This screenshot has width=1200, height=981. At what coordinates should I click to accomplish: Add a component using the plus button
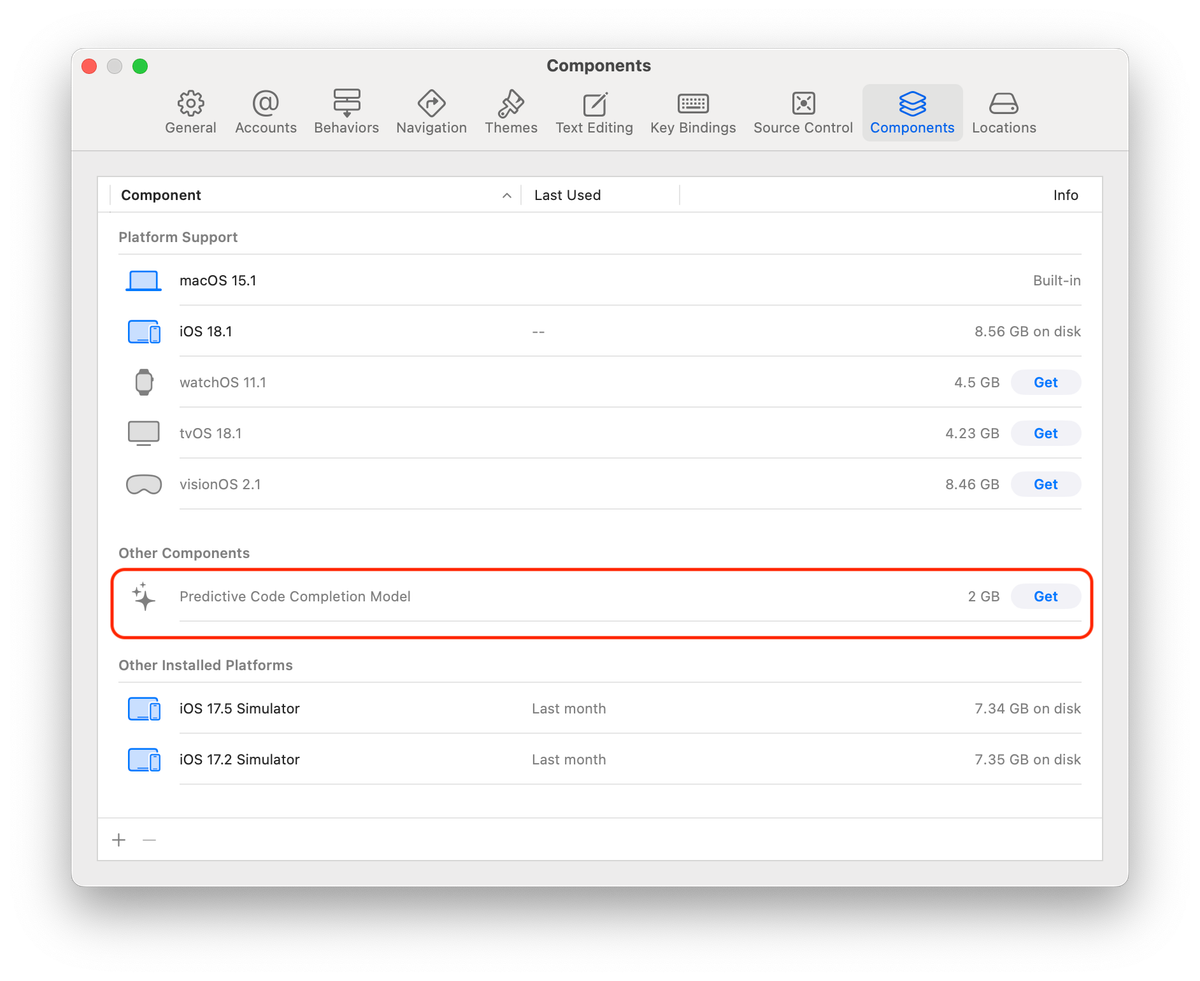(118, 840)
